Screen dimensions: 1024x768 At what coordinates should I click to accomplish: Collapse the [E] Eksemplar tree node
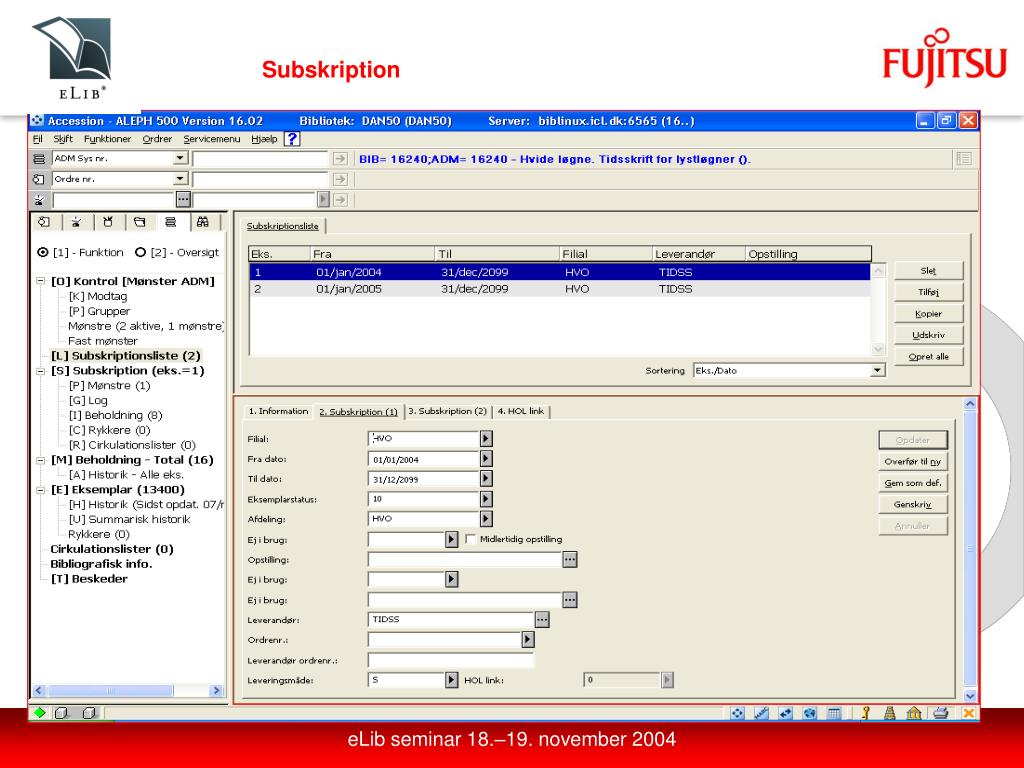pos(40,490)
